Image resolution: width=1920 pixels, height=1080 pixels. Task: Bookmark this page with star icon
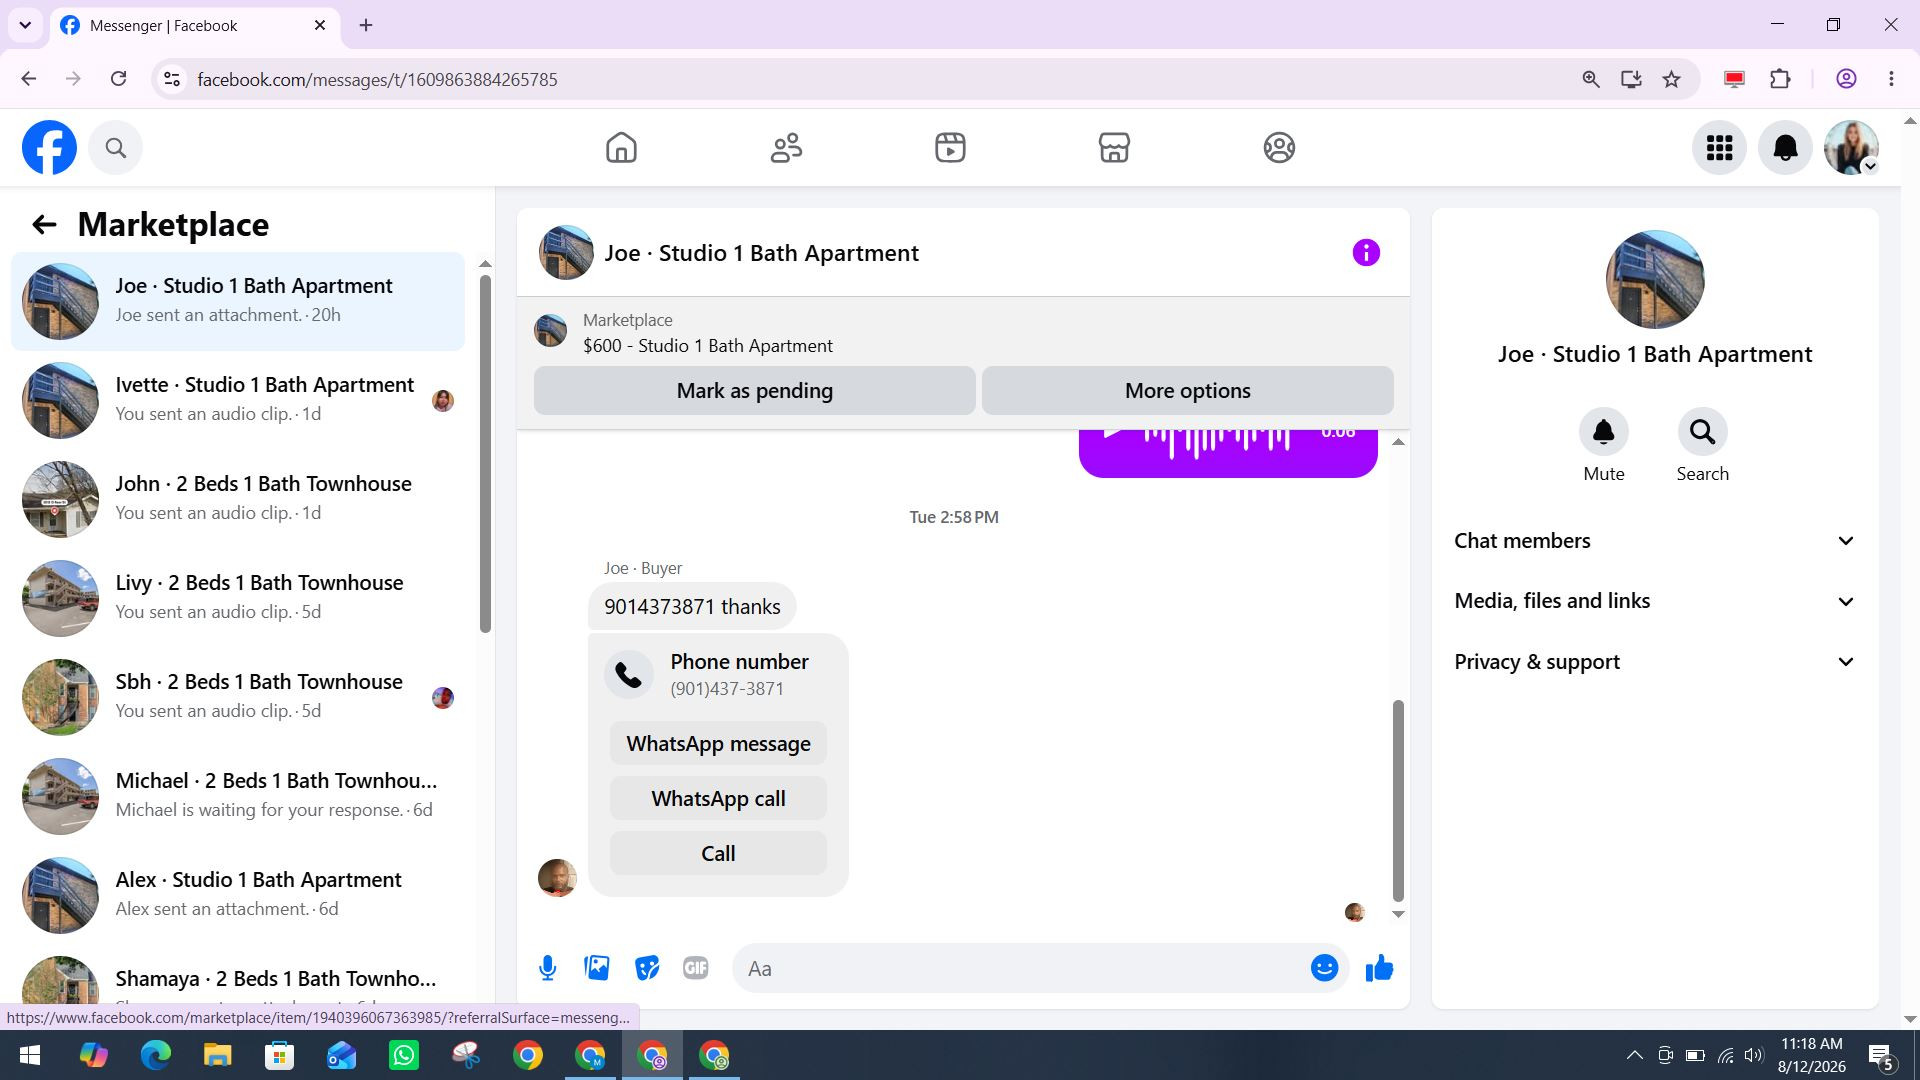coord(1671,79)
